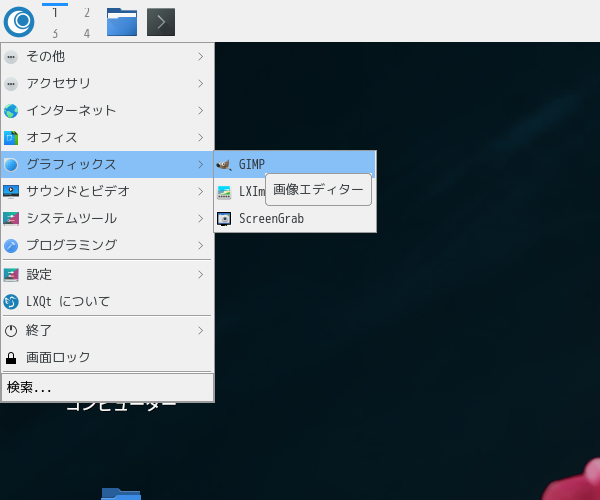Viewport: 600px width, 500px height.
Task: Click the アクセサリ category icon
Action: pyautogui.click(x=11, y=84)
